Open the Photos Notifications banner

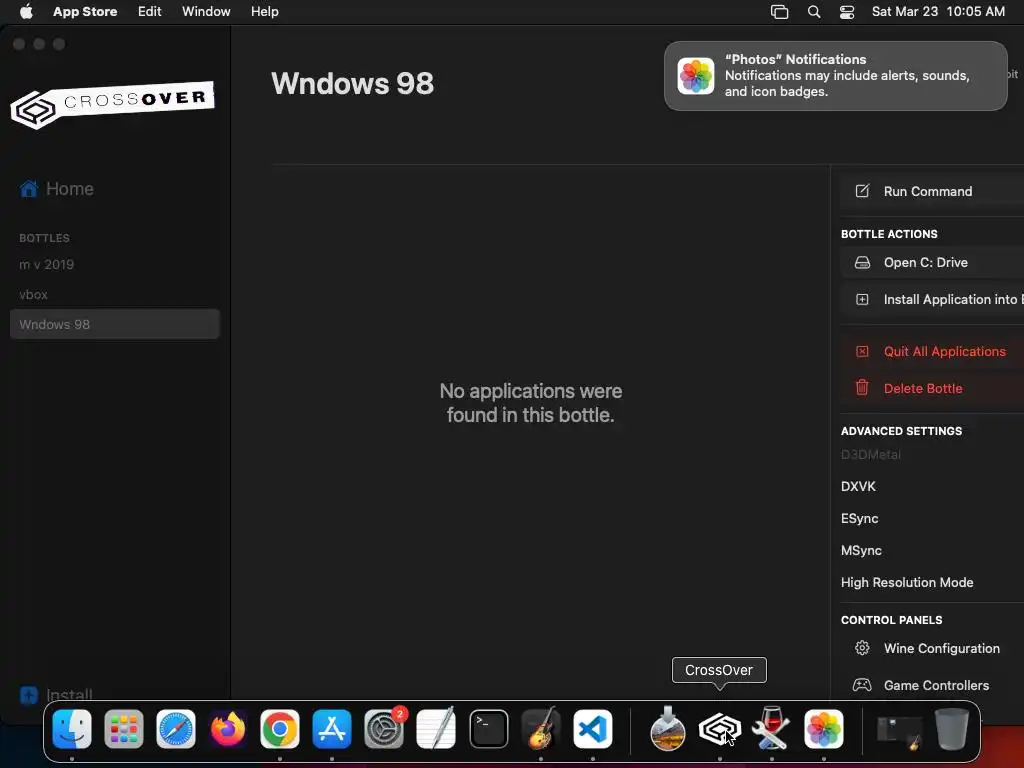(835, 76)
